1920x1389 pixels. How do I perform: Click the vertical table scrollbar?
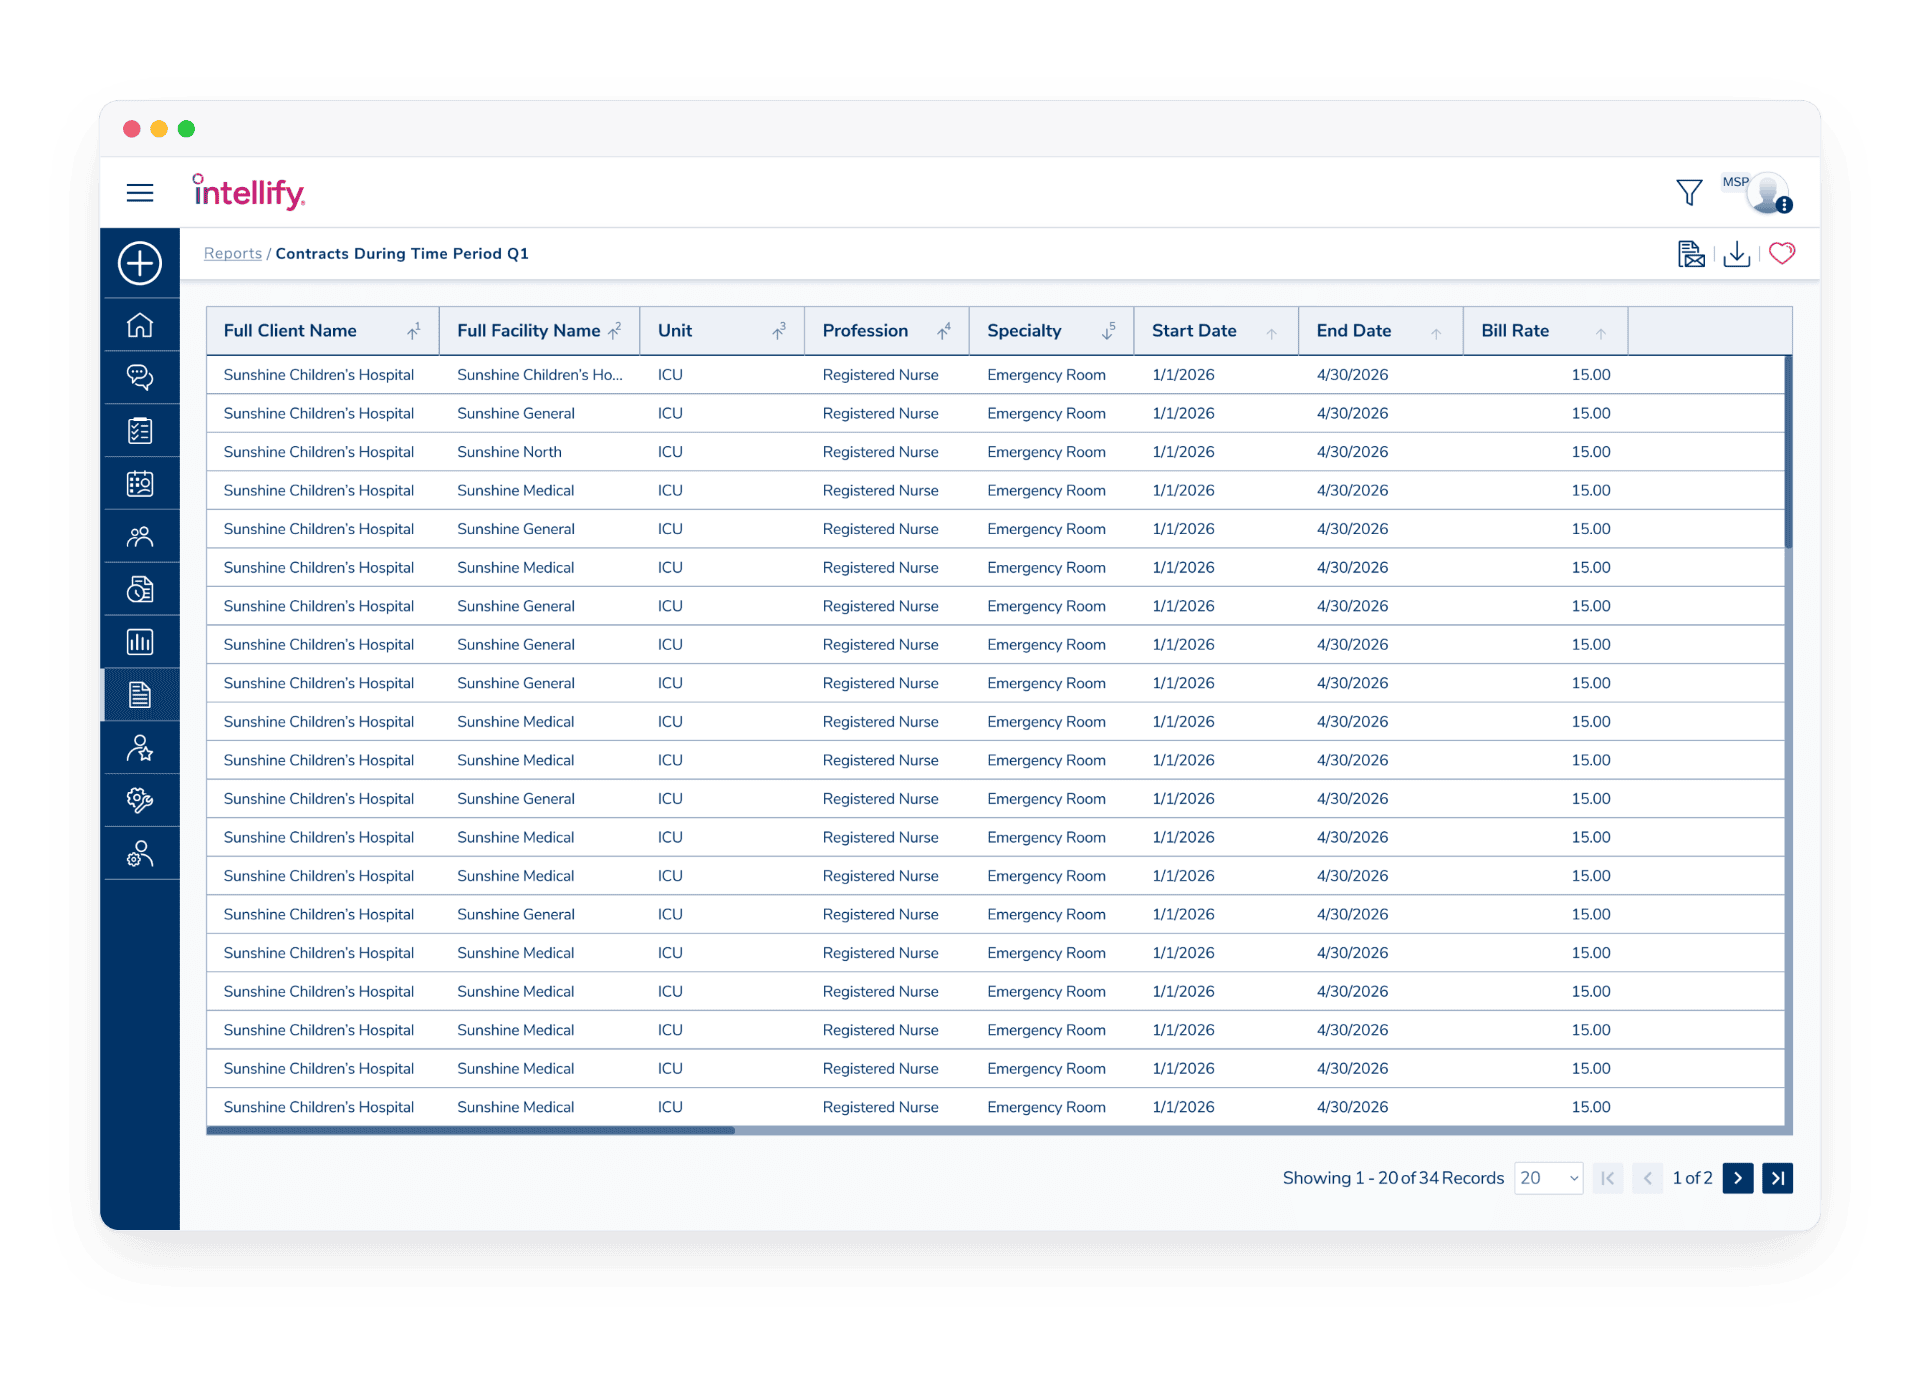(1788, 452)
